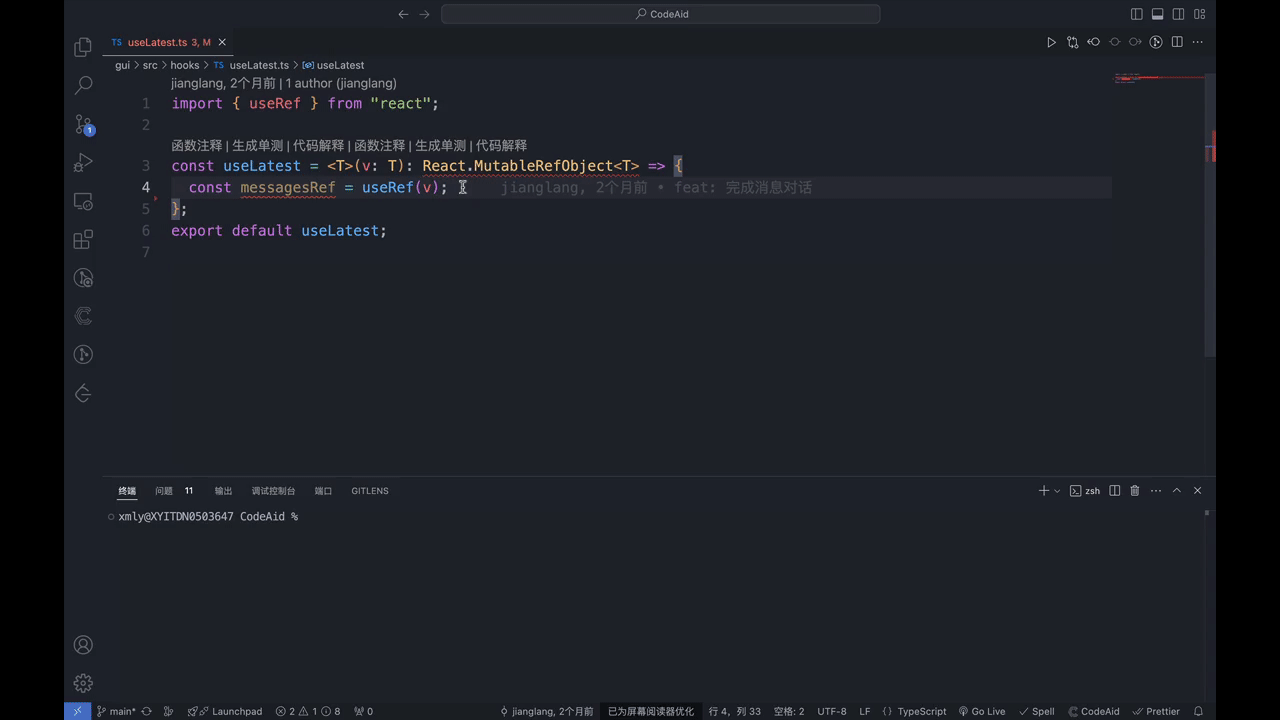Image resolution: width=1280 pixels, height=720 pixels.
Task: Open notifications bell in status bar
Action: [1198, 711]
